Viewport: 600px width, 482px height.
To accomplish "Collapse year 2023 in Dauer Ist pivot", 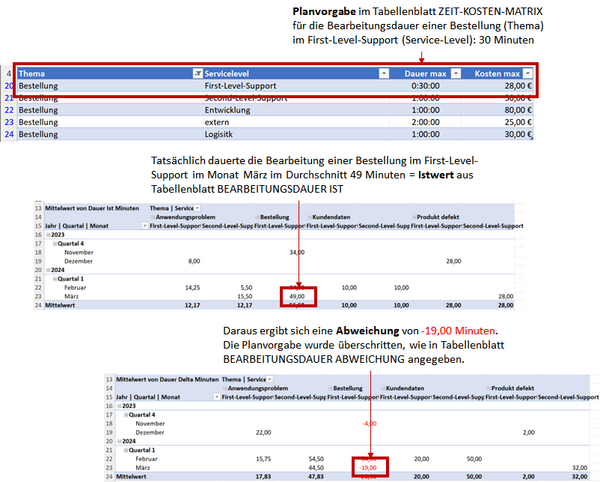I will [x=48, y=234].
